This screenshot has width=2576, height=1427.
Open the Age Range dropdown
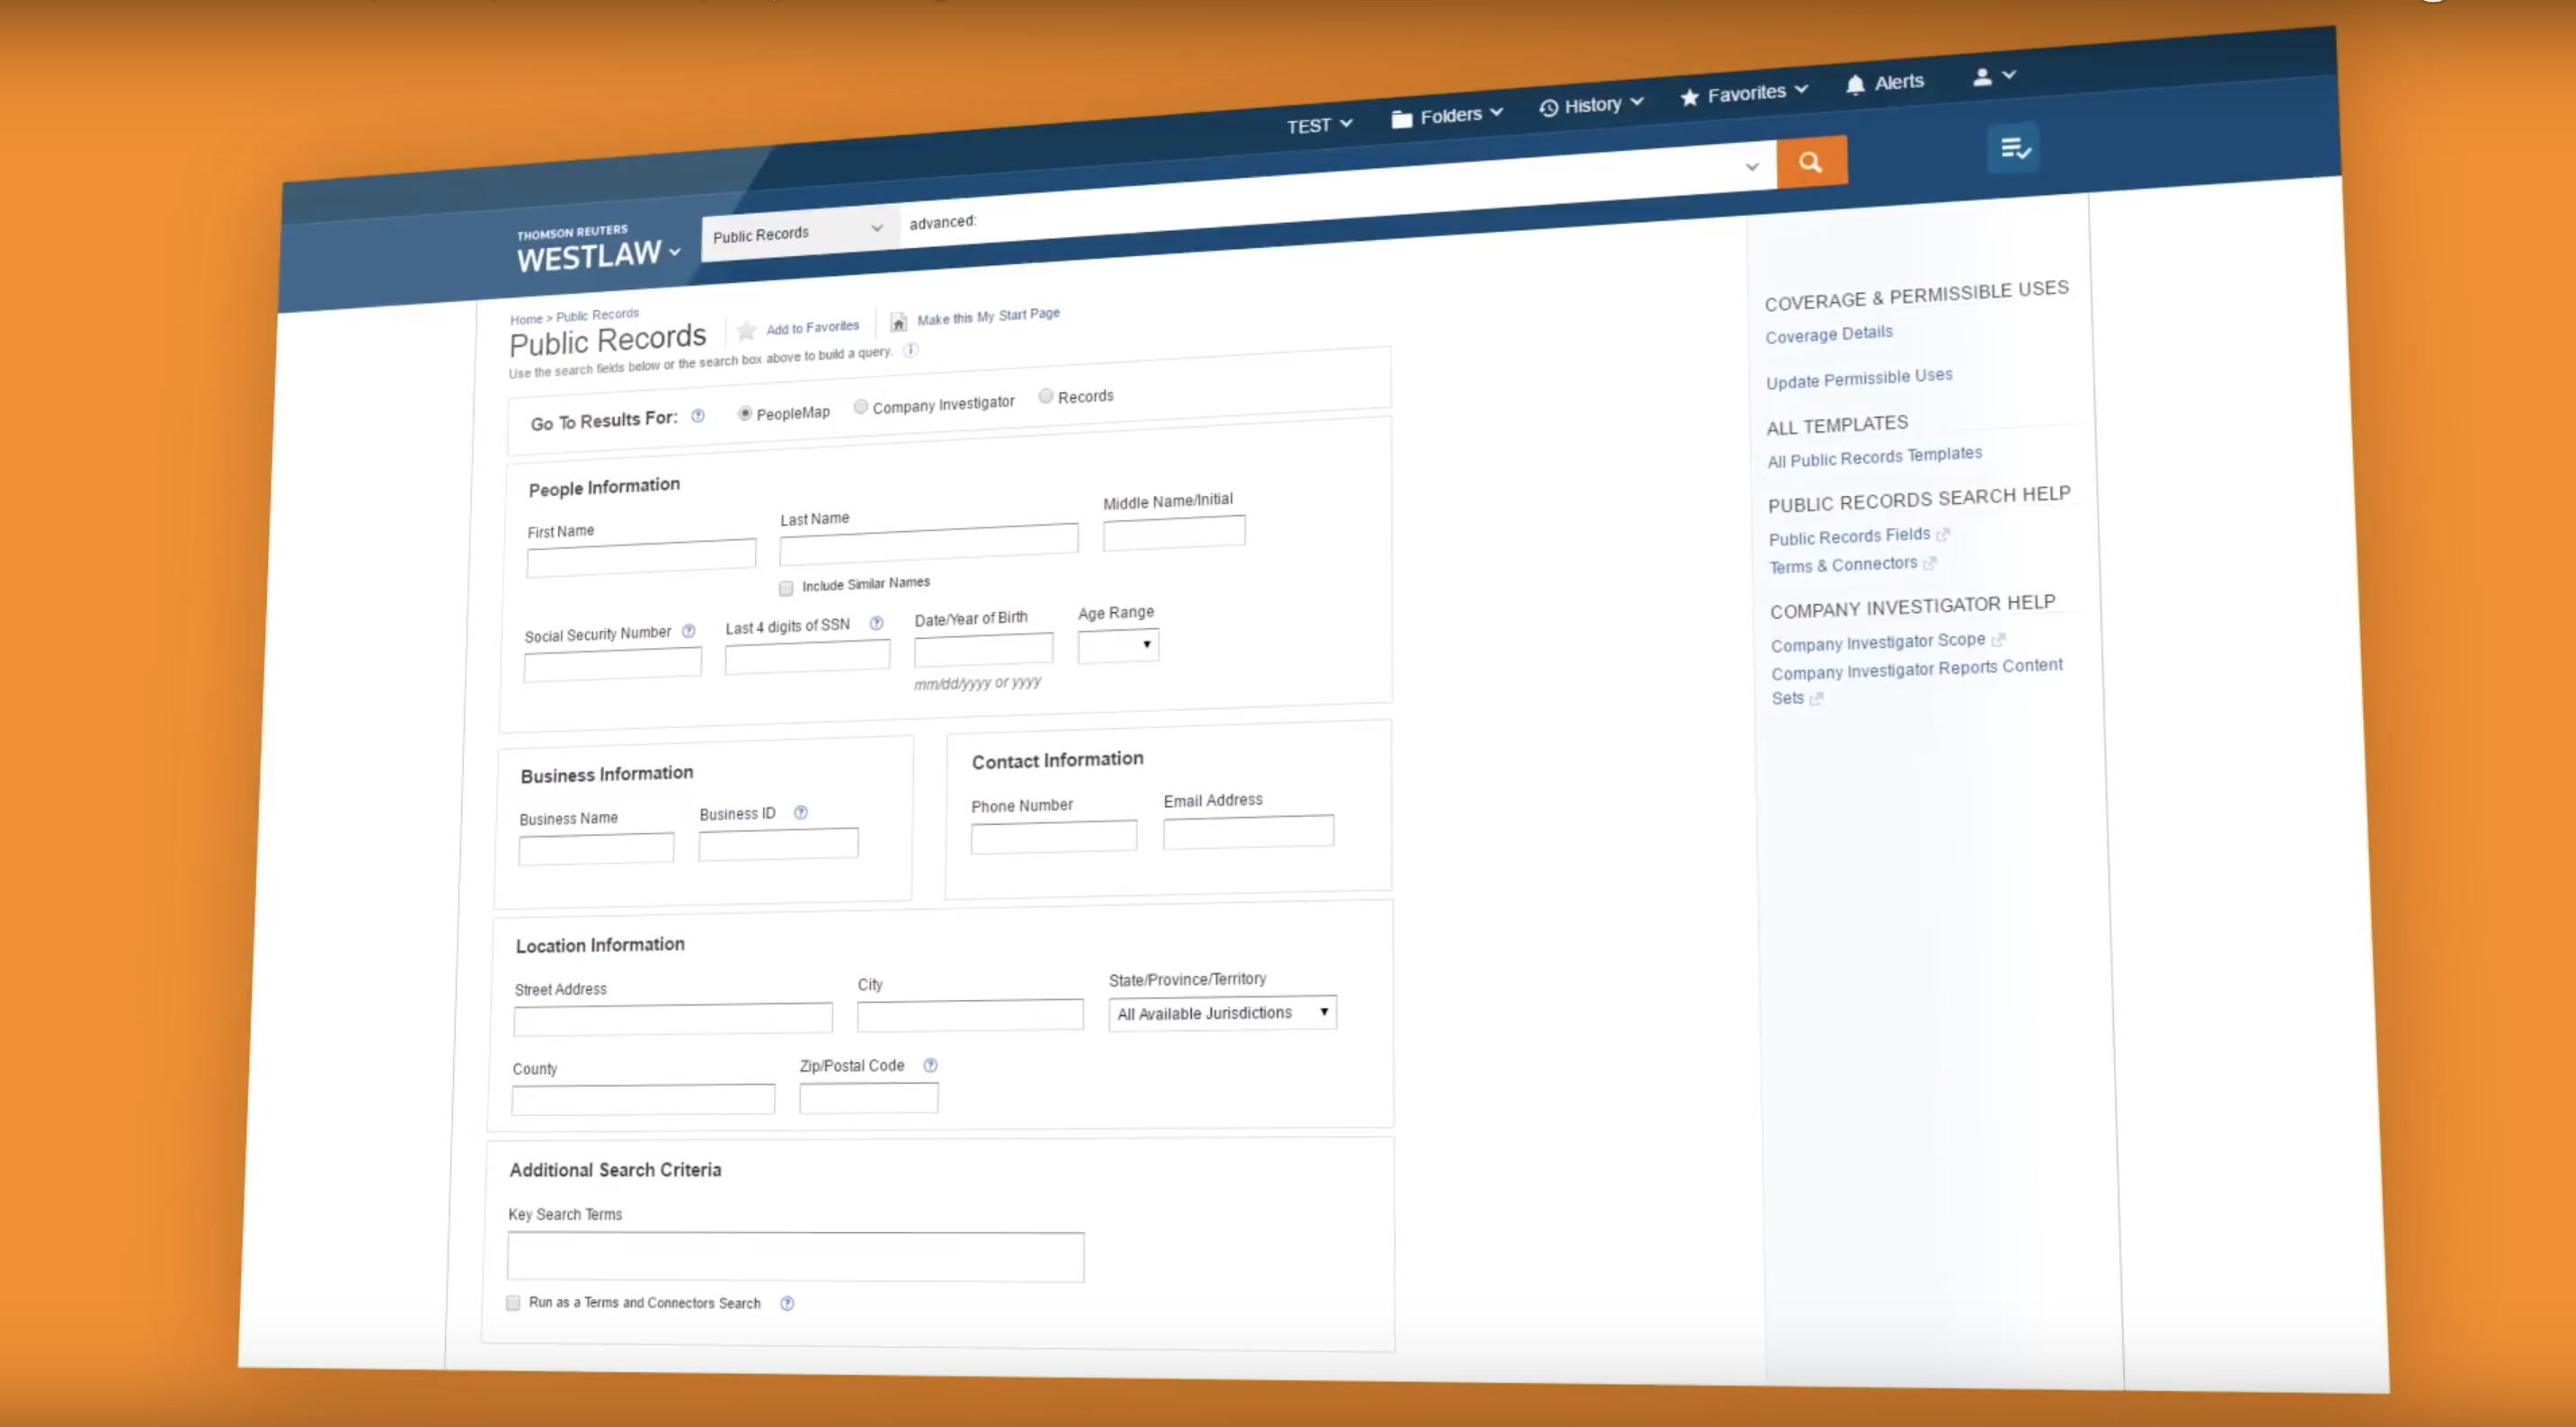(1118, 645)
